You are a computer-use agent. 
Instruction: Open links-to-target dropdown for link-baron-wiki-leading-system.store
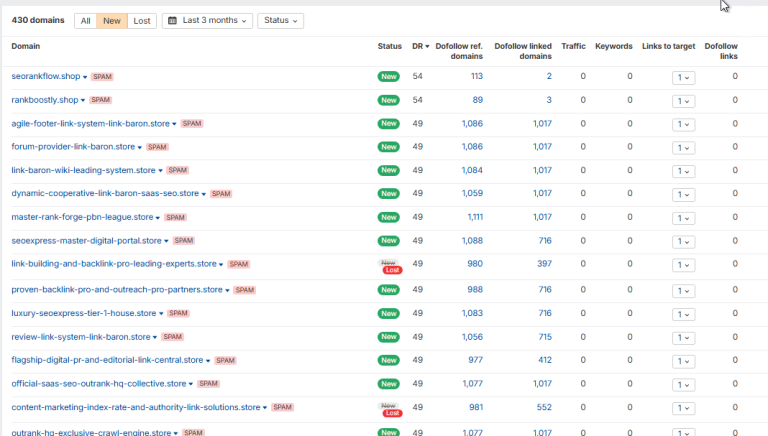[x=683, y=171]
